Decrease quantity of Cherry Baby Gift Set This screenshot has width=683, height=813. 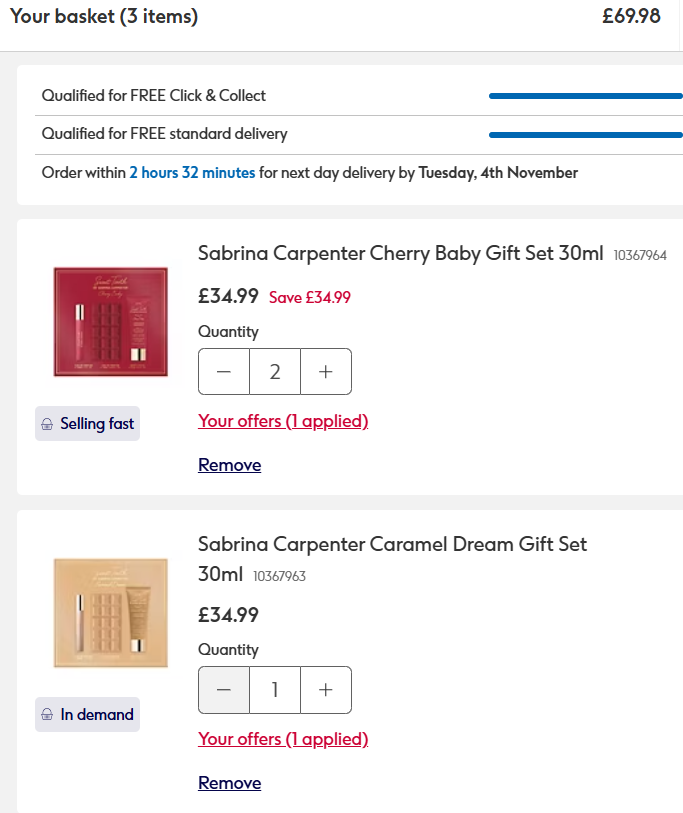coord(224,372)
